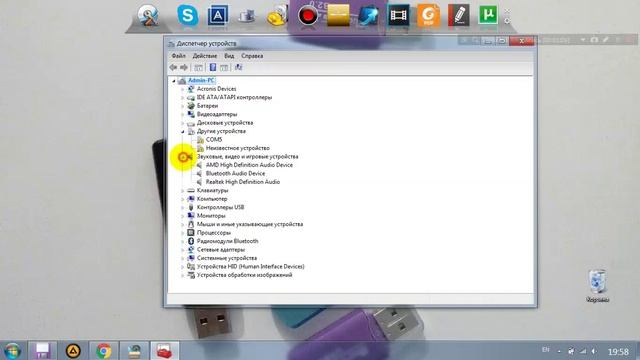The image size is (640, 360).
Task: Expand the Контроллеры USB category
Action: (182, 207)
